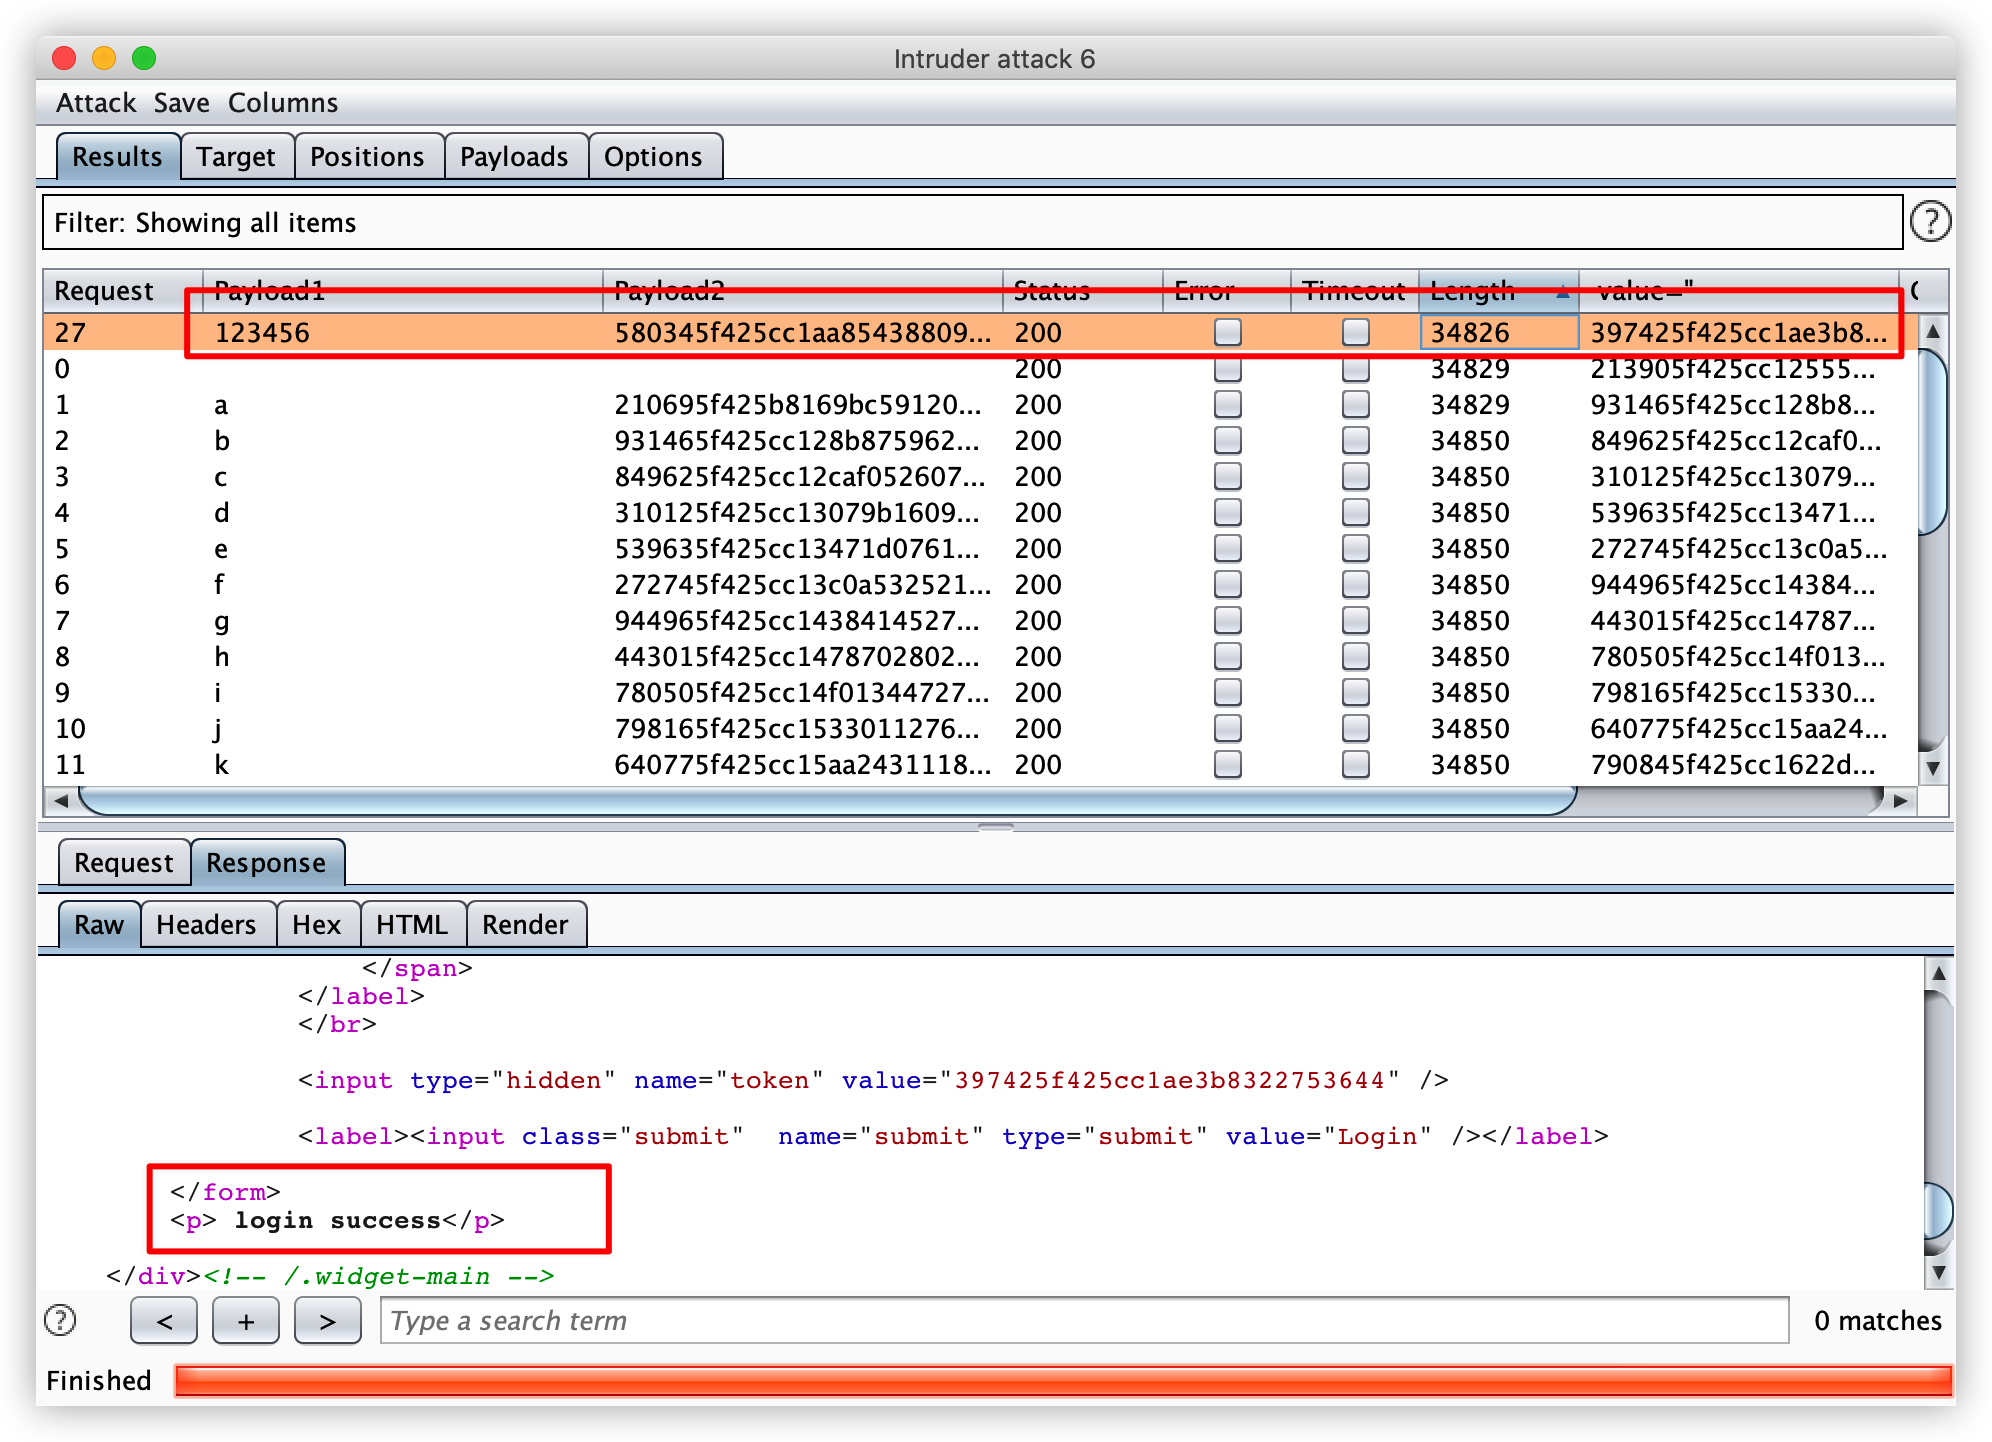This screenshot has width=1992, height=1442.
Task: Toggle Error checkbox for request 5
Action: (x=1227, y=549)
